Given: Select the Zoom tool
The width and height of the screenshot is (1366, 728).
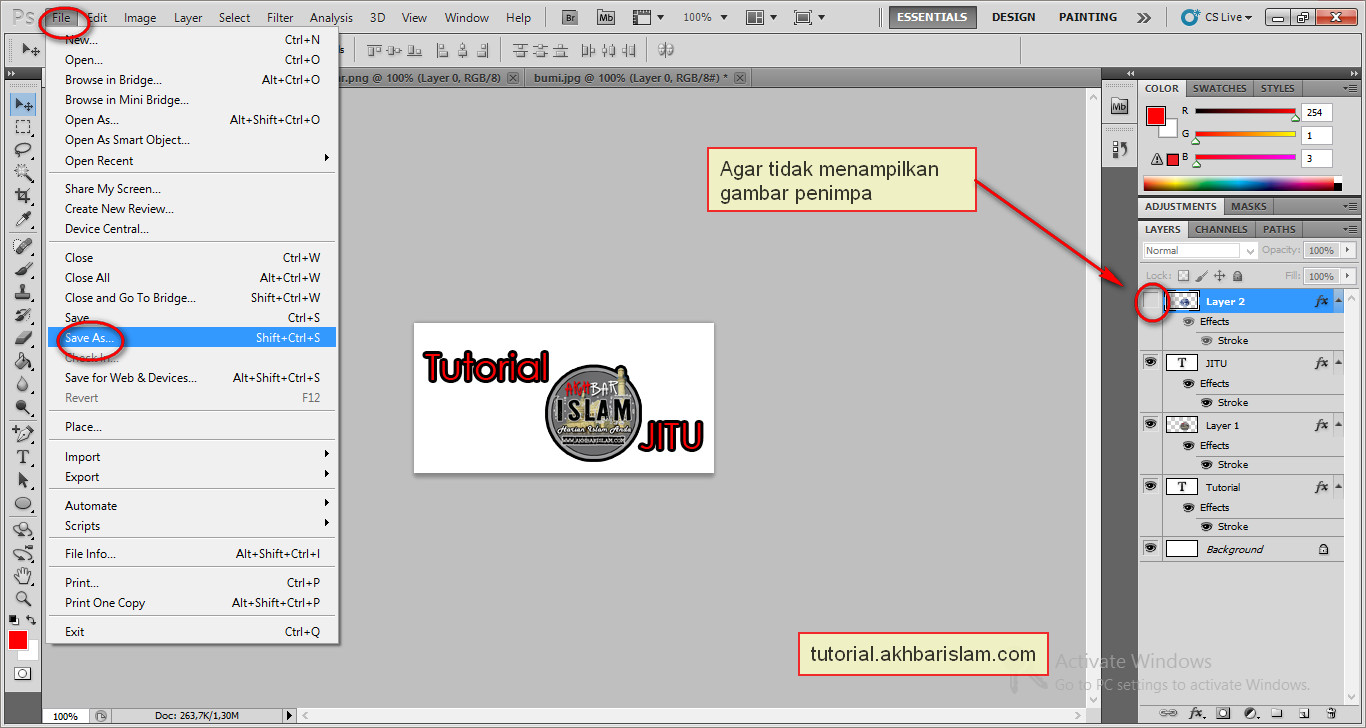Looking at the screenshot, I should [x=23, y=599].
